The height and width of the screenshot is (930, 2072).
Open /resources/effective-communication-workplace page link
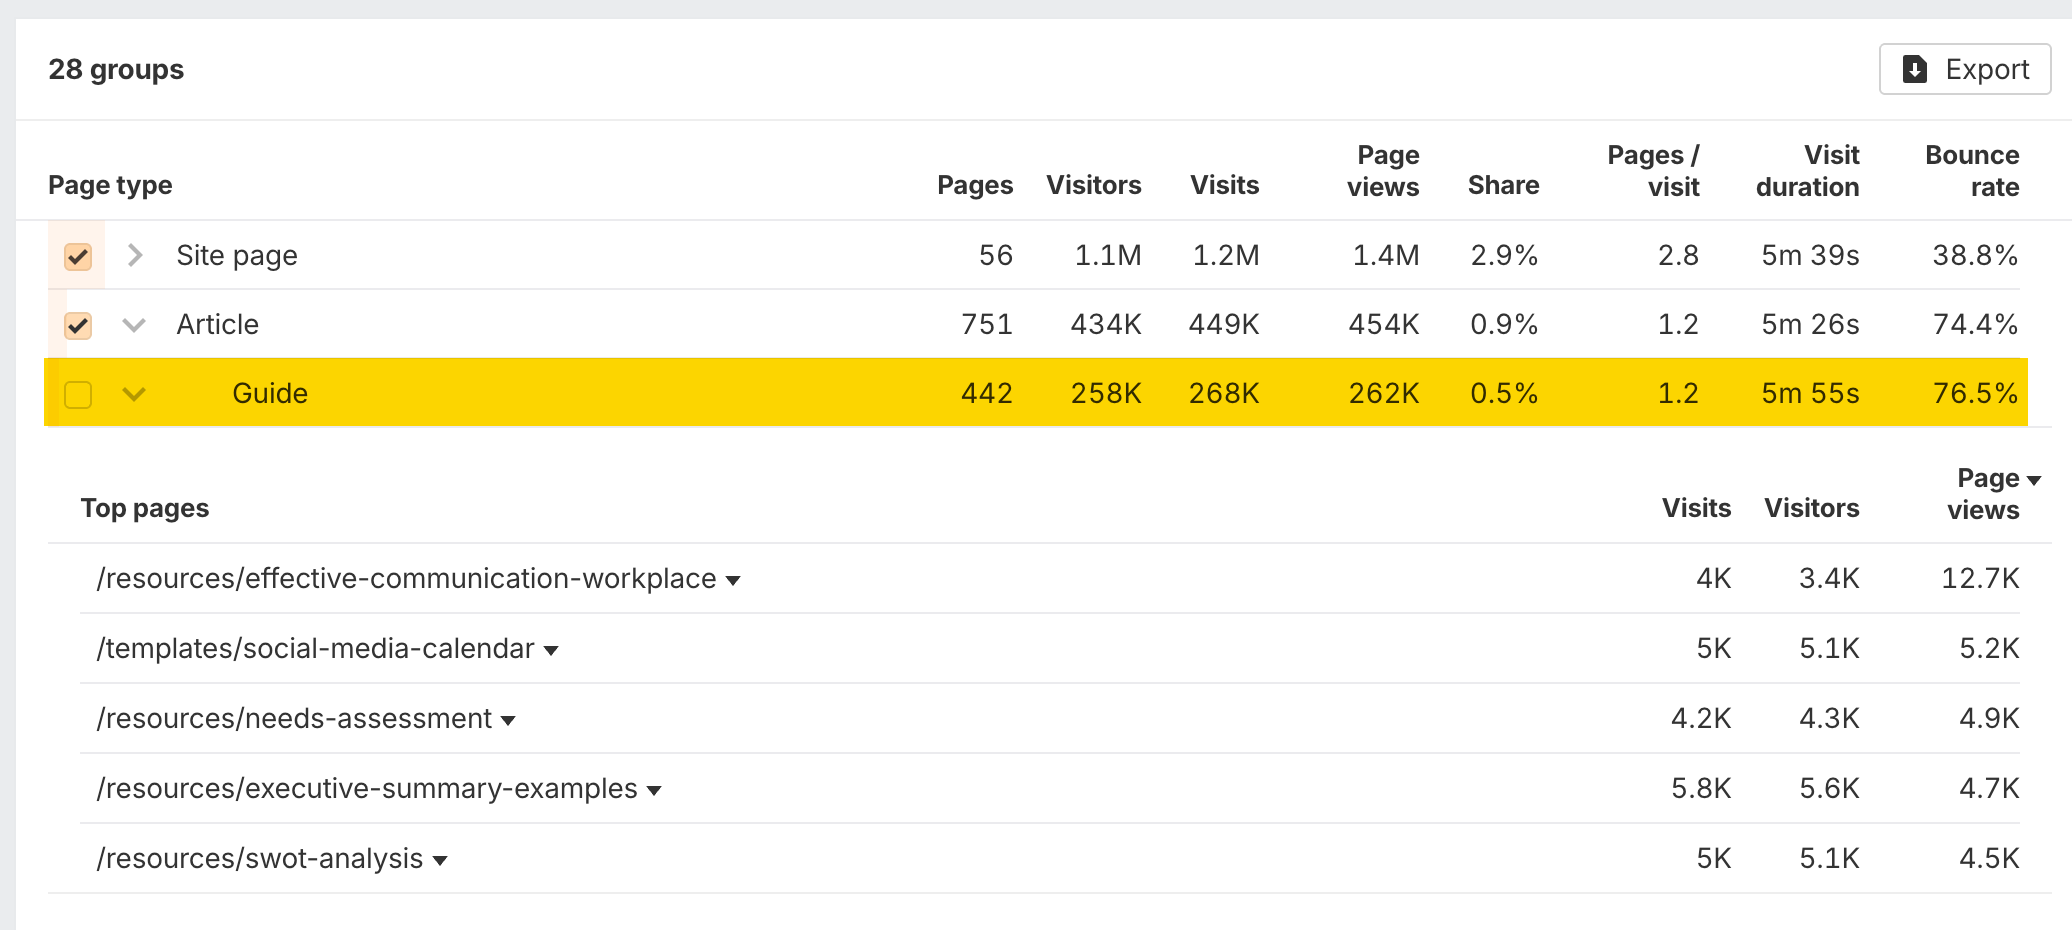406,578
